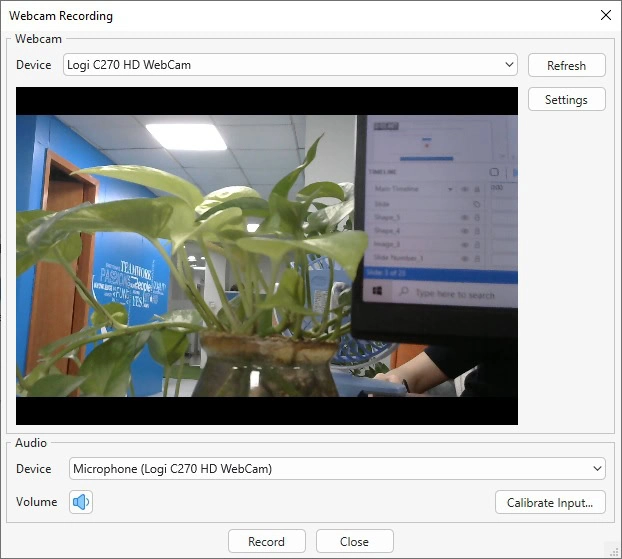
Task: Open webcam Settings
Action: (566, 99)
